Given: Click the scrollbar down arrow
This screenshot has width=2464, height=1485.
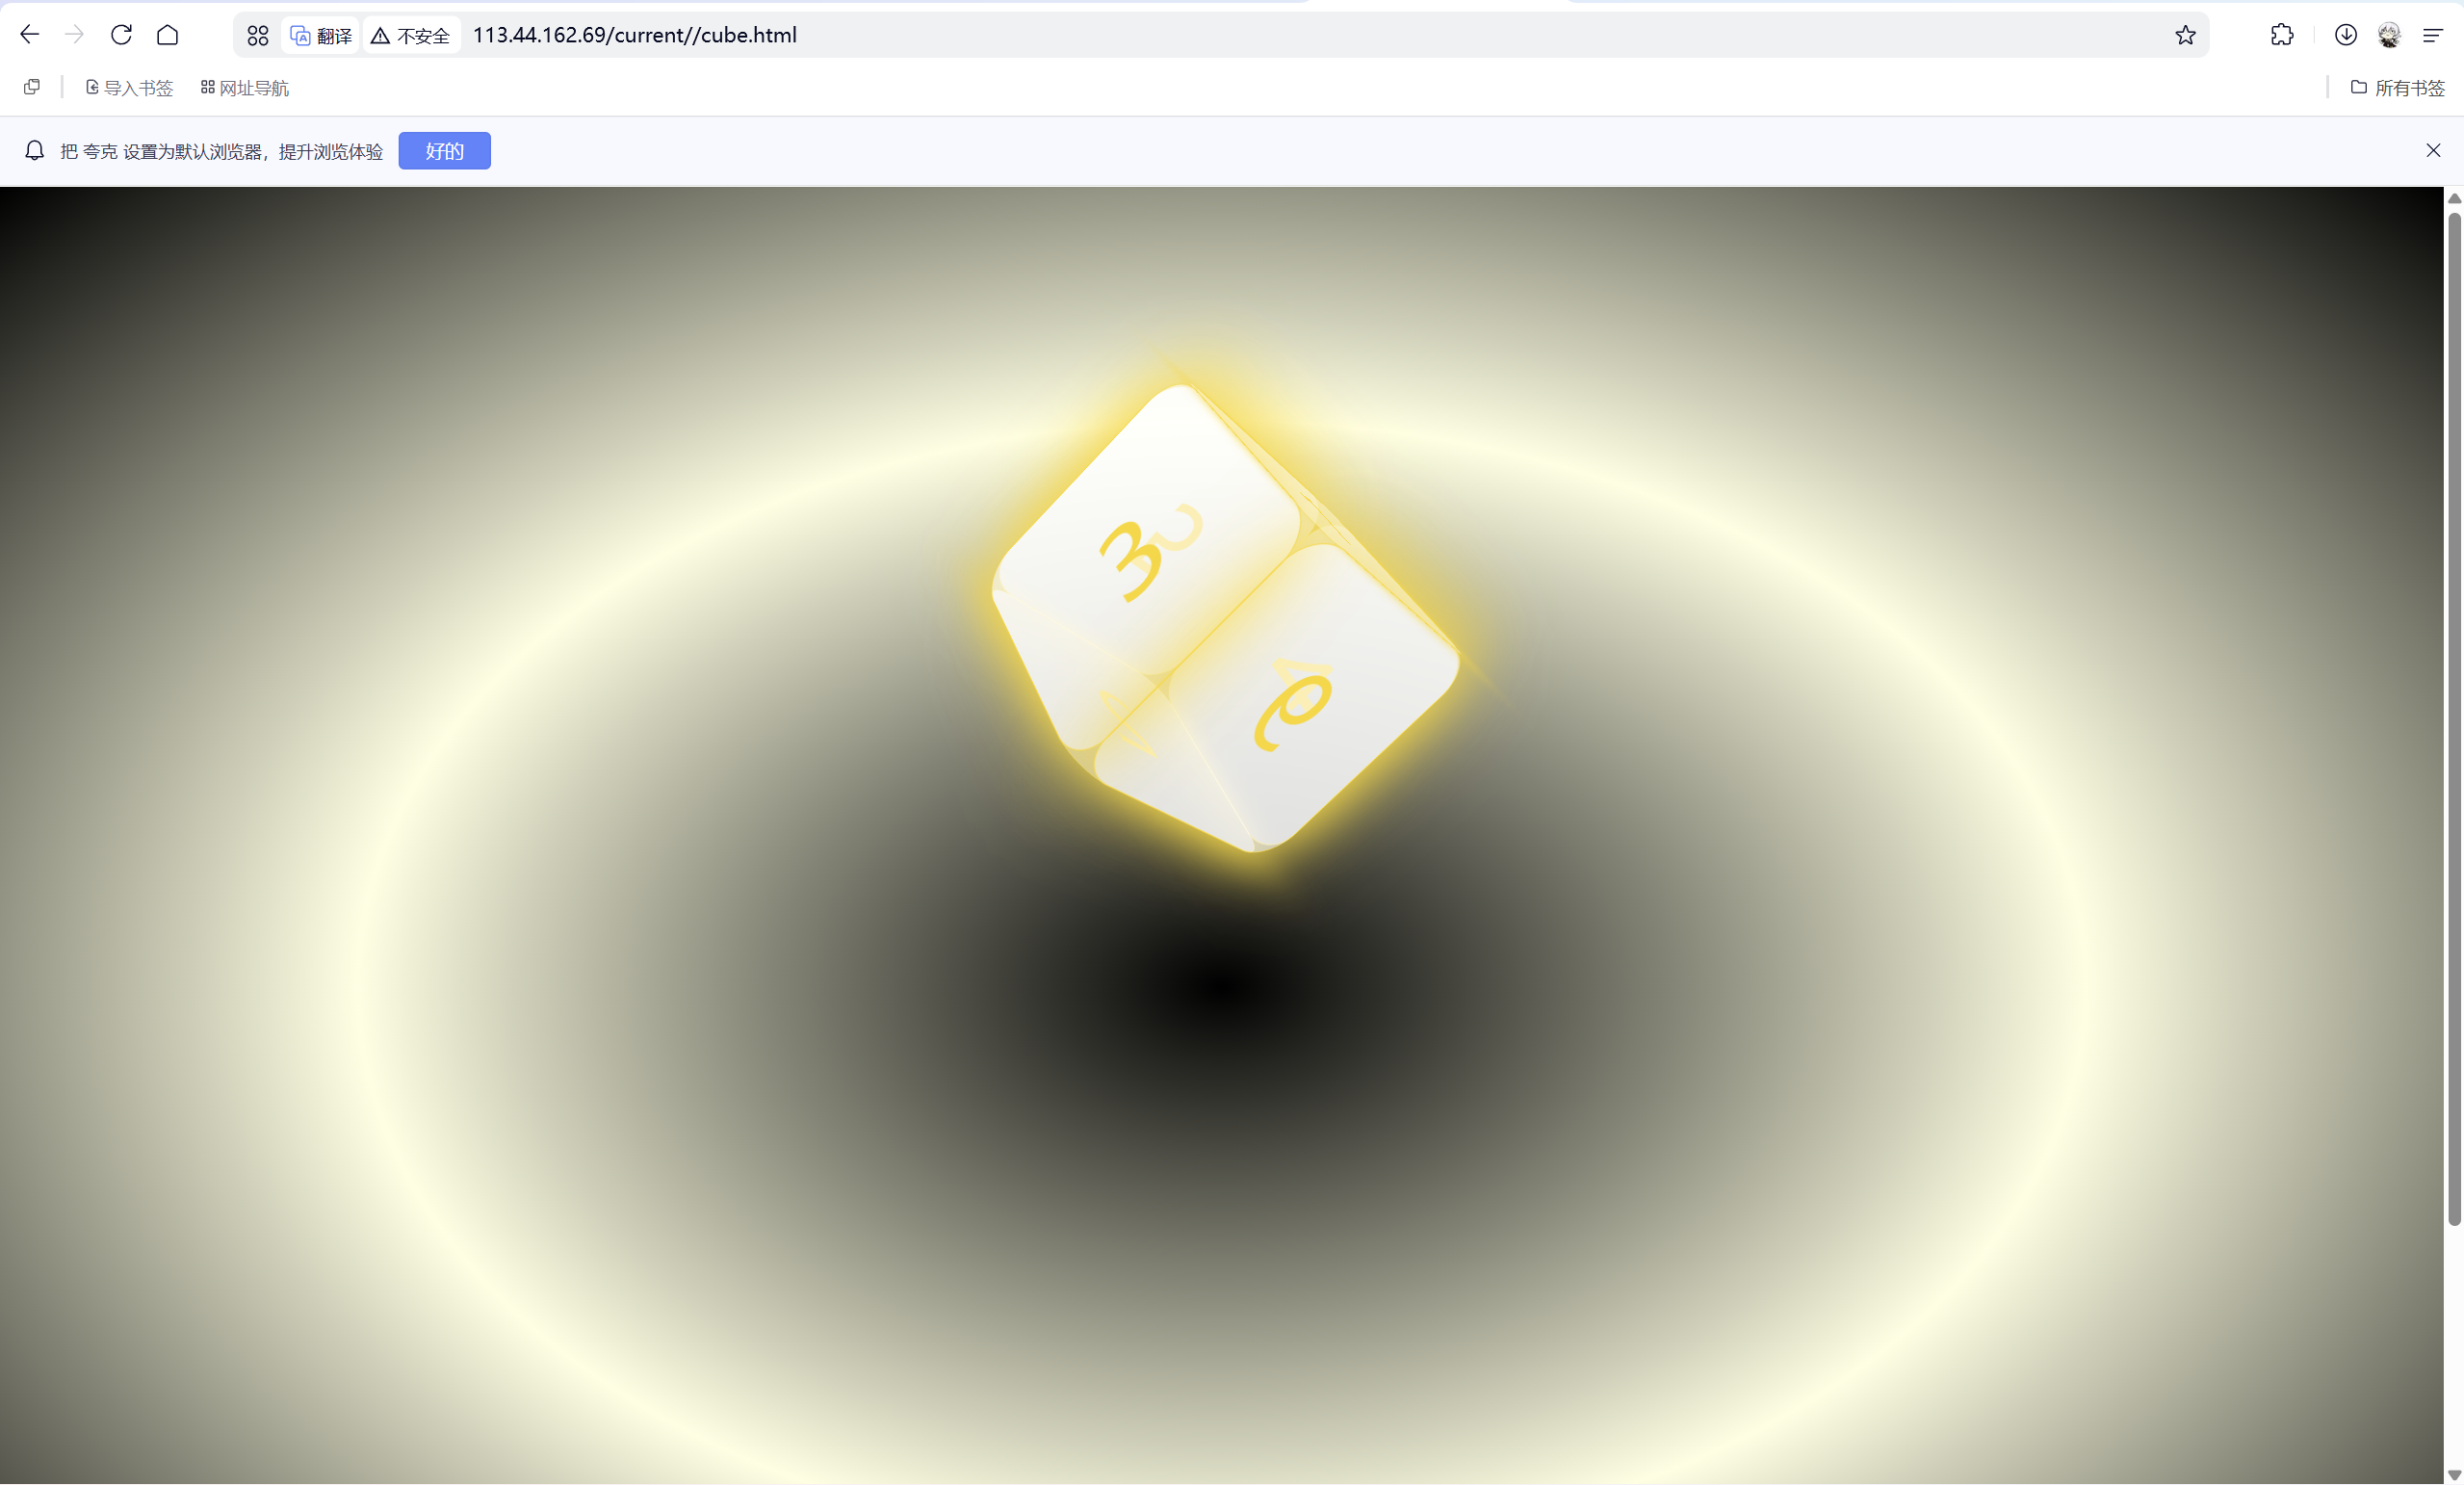Looking at the screenshot, I should point(2454,1475).
